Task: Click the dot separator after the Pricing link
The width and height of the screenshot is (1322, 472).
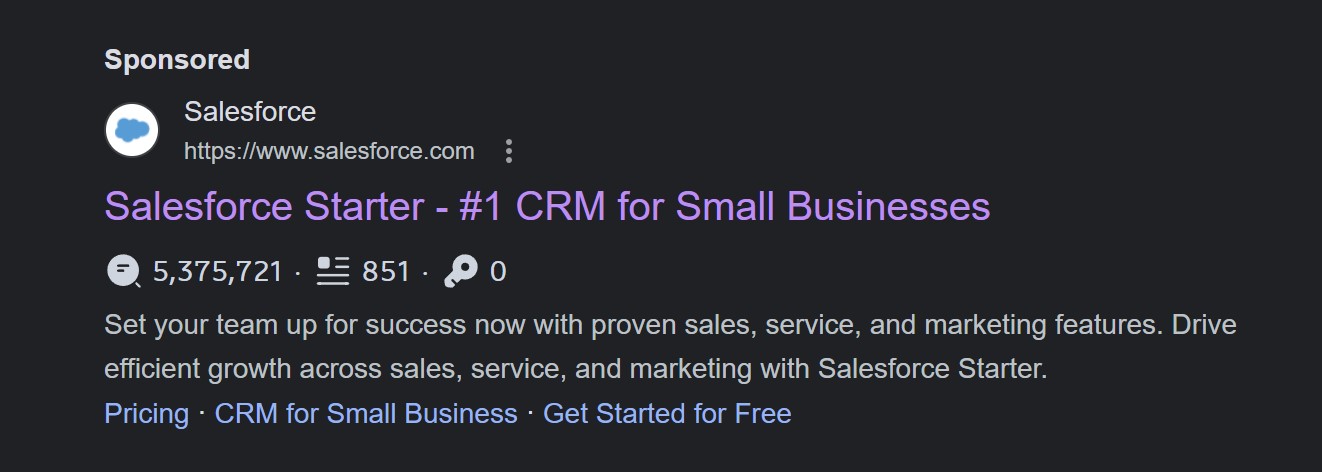Action: pyautogui.click(x=202, y=414)
